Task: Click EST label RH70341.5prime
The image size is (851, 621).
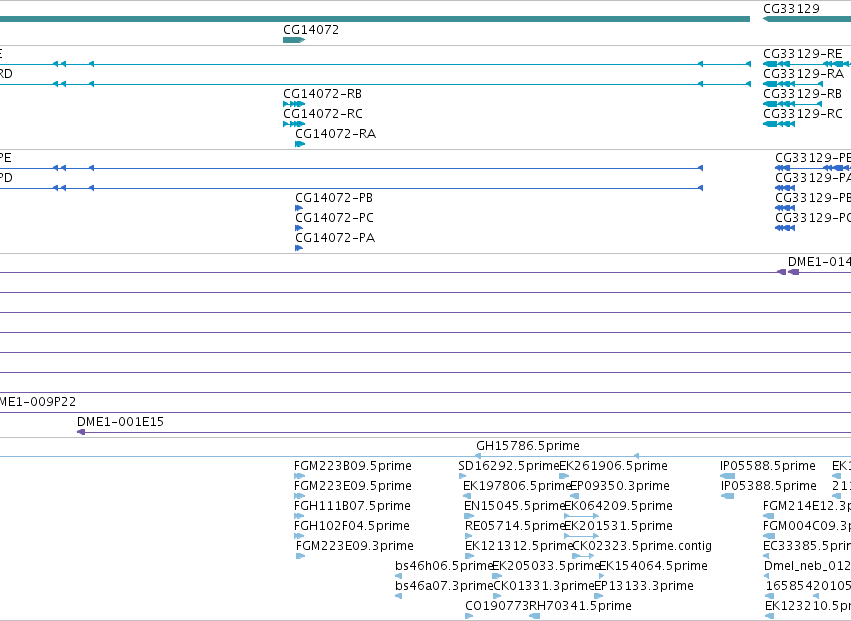Action: pyautogui.click(x=580, y=606)
